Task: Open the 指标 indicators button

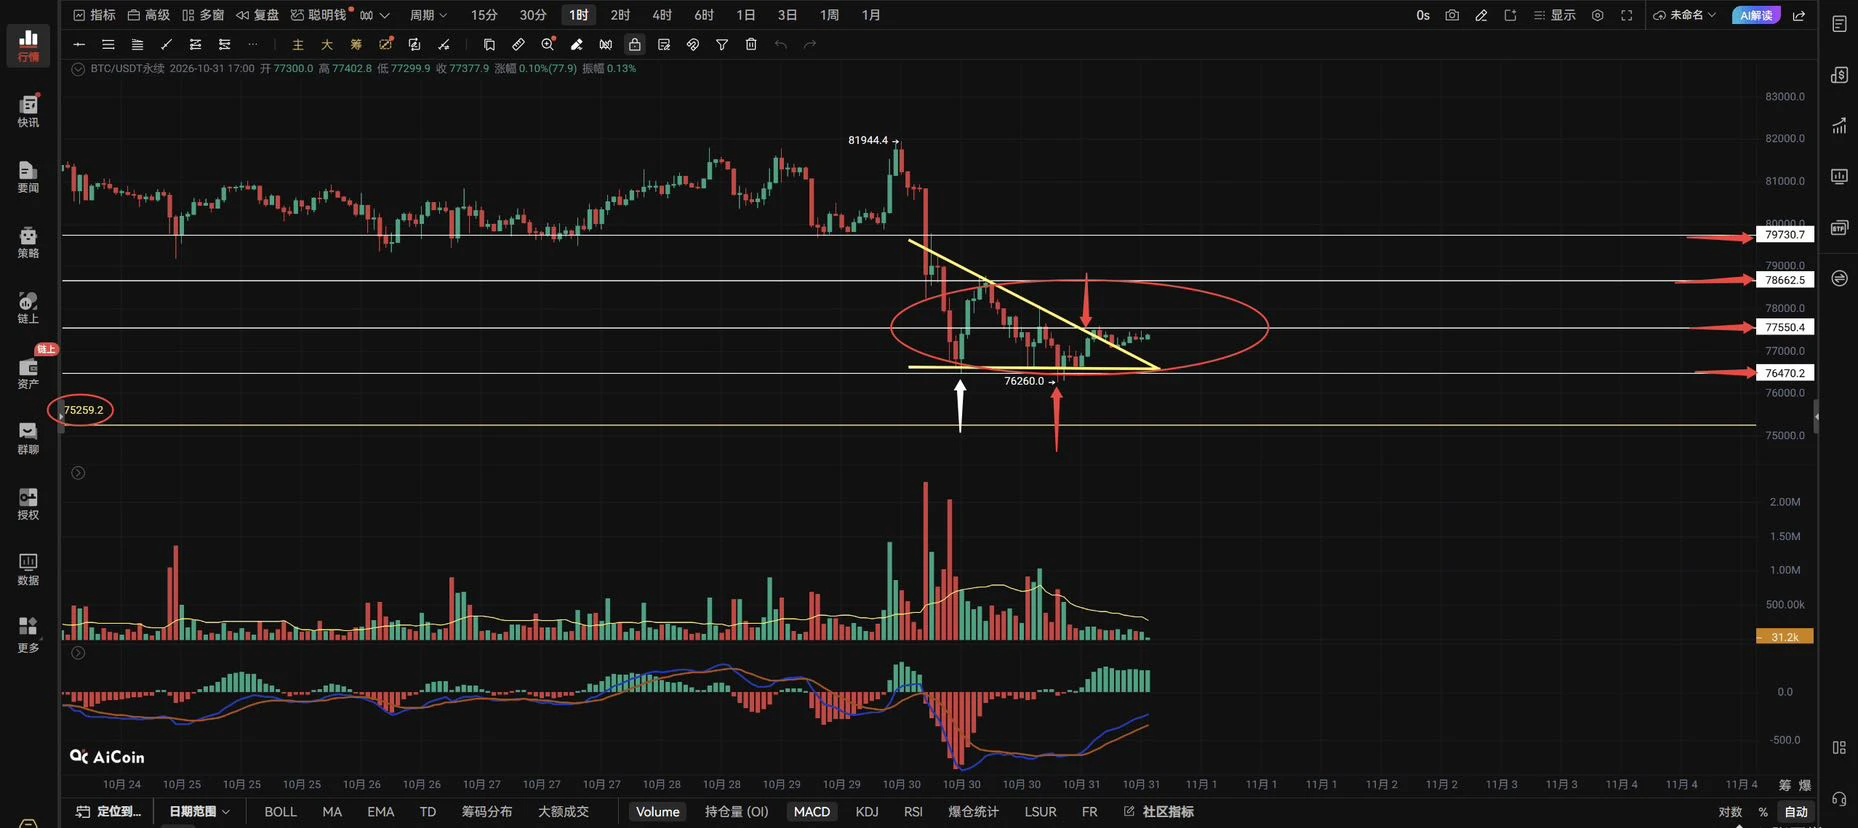Action: (94, 15)
